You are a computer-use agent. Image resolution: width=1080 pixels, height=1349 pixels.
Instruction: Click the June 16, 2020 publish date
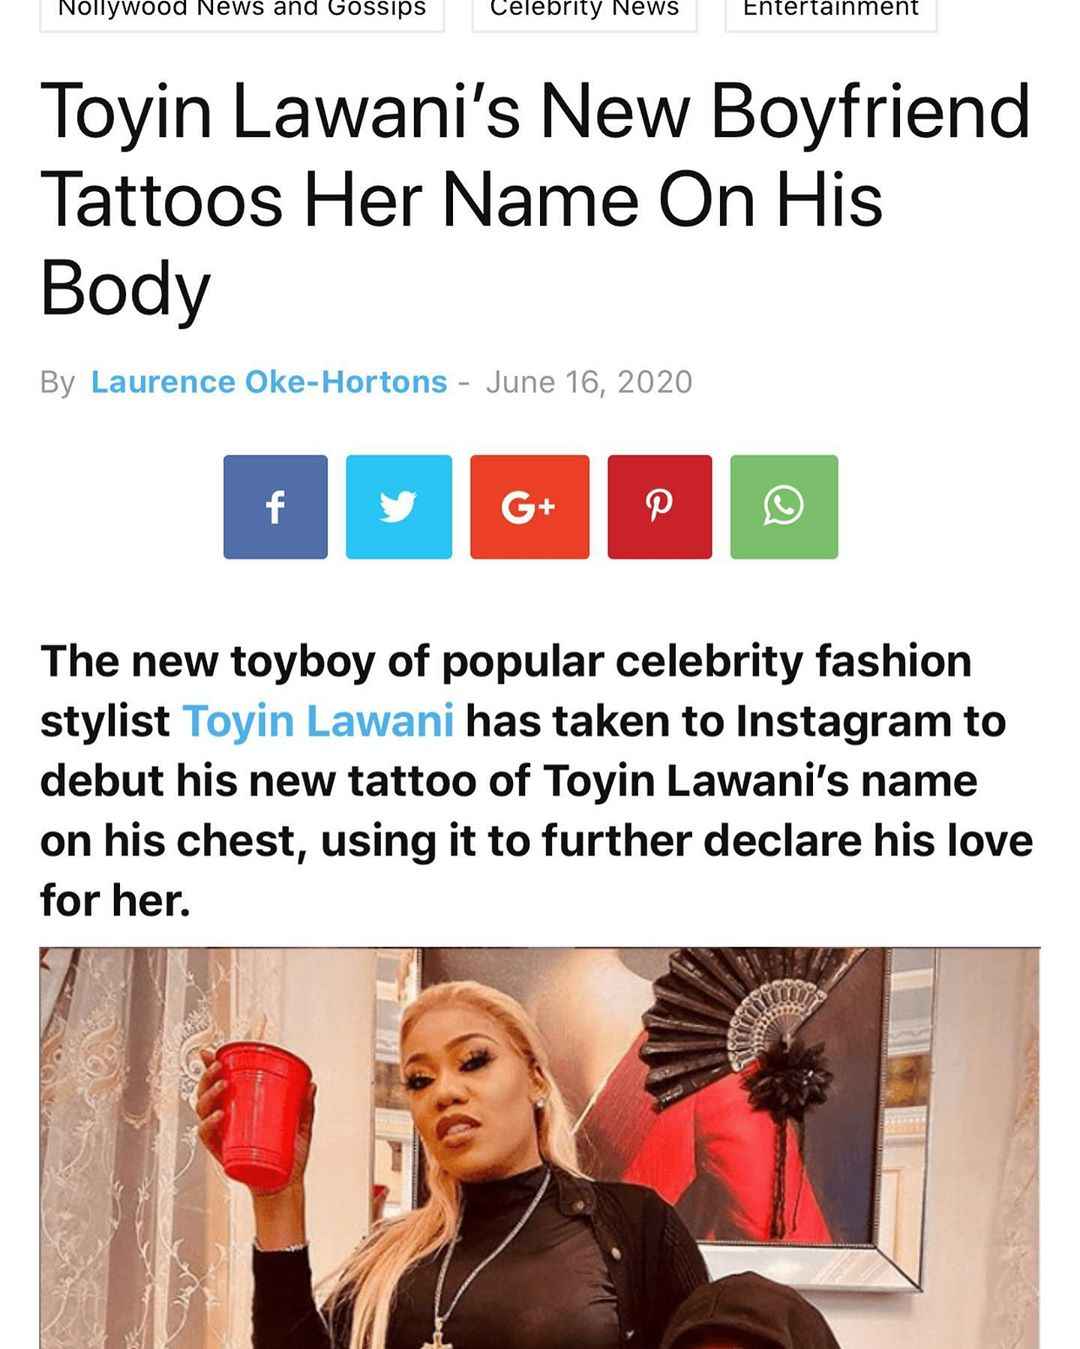pos(589,382)
